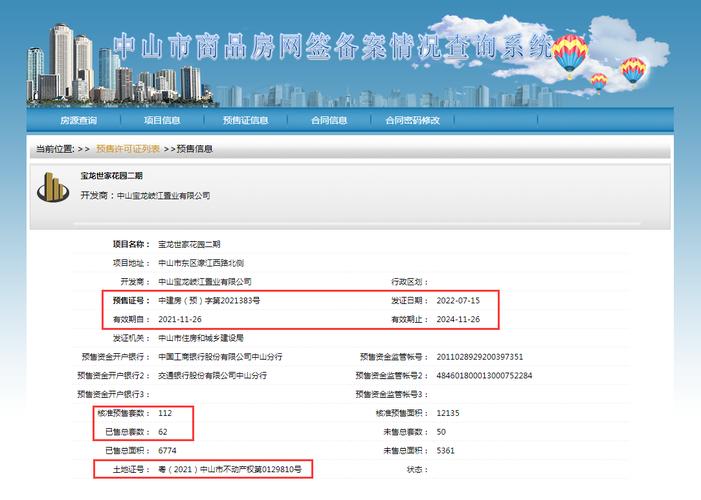Viewport: 701px width, 500px height.
Task: Click the gold building project icon
Action: tap(53, 187)
